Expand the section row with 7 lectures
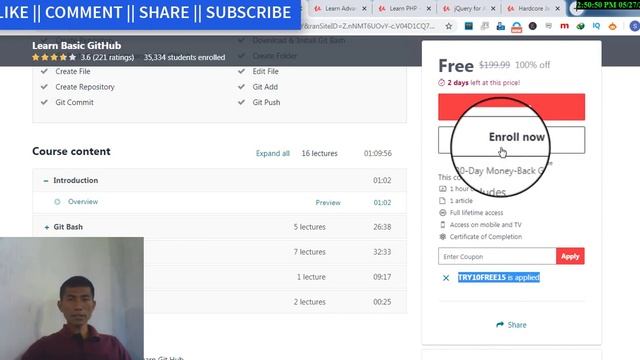Viewport: 640px width, 360px height. tap(220, 252)
